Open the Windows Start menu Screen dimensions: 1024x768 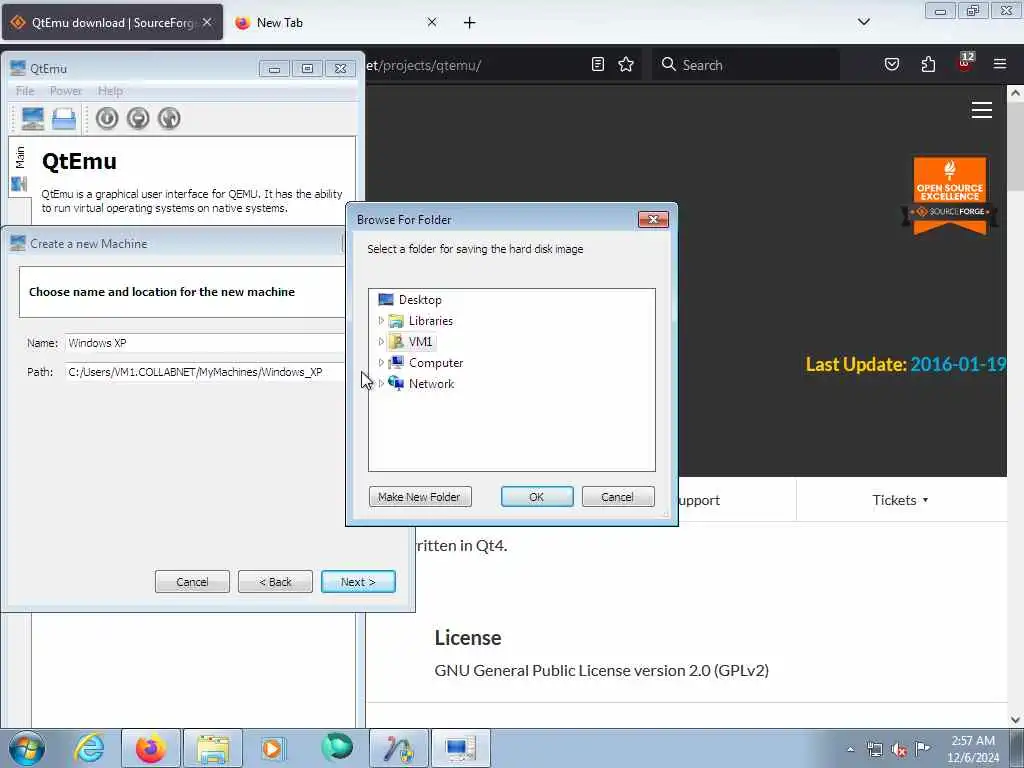point(27,748)
